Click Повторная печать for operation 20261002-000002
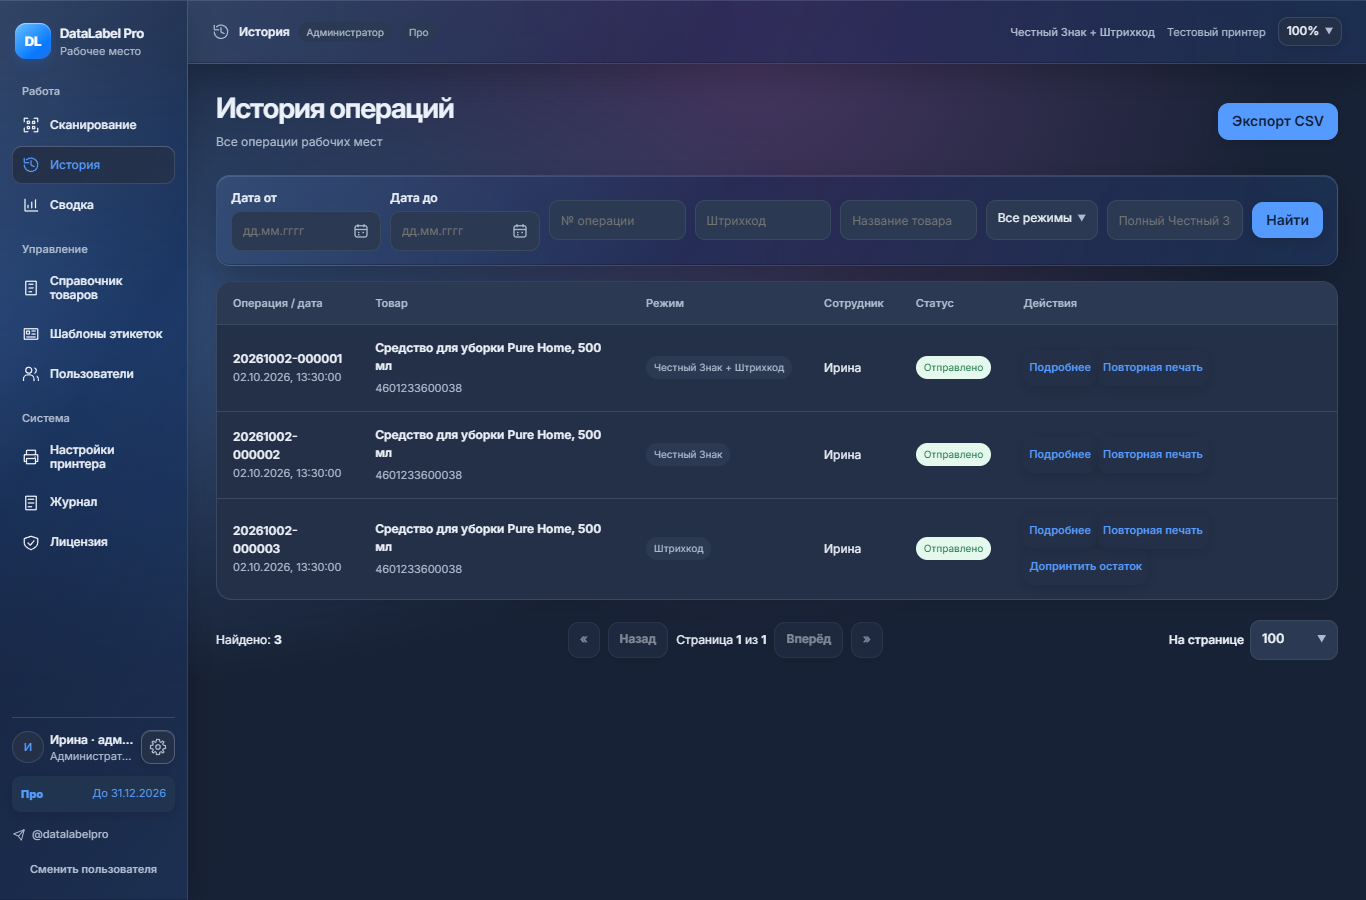Image resolution: width=1366 pixels, height=900 pixels. (x=1153, y=455)
